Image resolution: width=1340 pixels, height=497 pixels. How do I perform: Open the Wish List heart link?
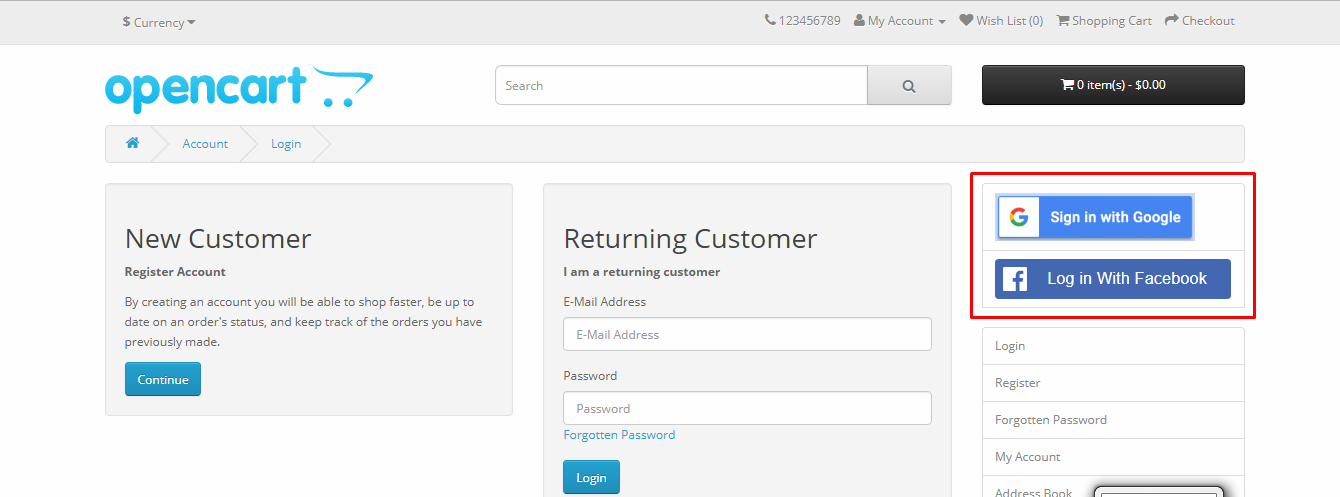[x=1001, y=20]
